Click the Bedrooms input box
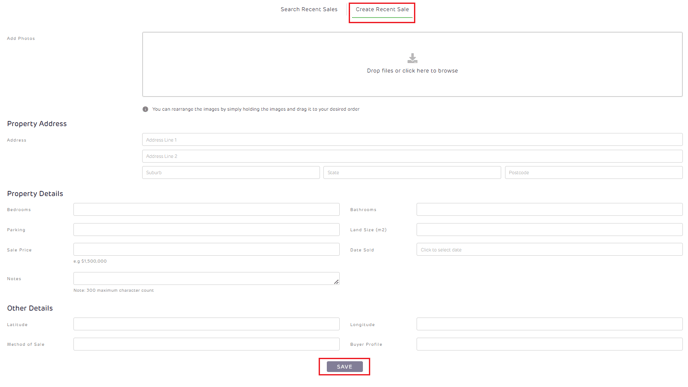The width and height of the screenshot is (688, 387). coord(206,209)
